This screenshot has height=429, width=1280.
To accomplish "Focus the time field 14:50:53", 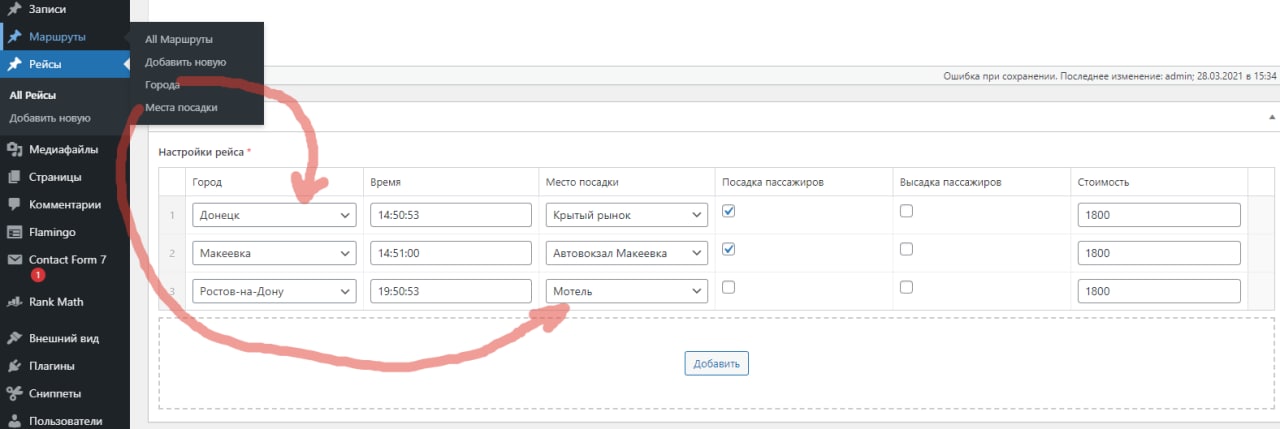I will [x=451, y=215].
